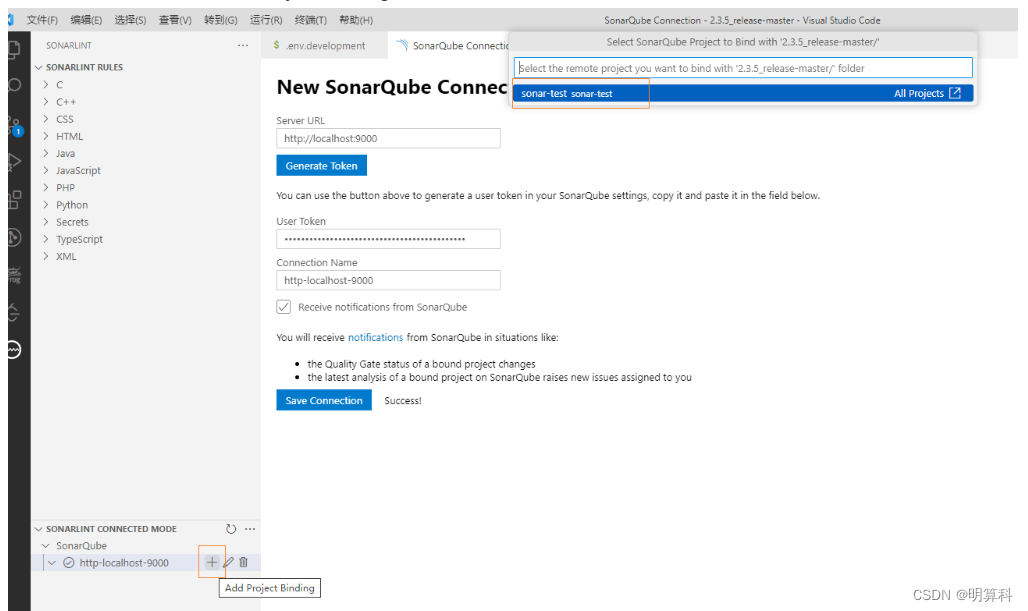This screenshot has height=611, width=1028.
Task: Open the SonarLint activity bar icon
Action: coord(14,350)
